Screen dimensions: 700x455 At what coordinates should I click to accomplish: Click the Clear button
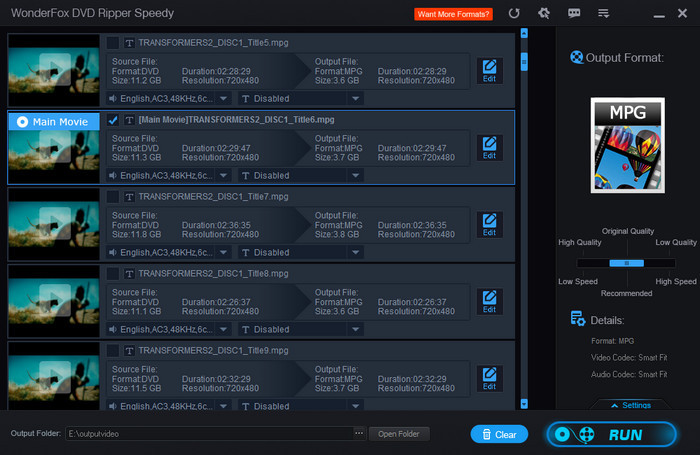499,434
